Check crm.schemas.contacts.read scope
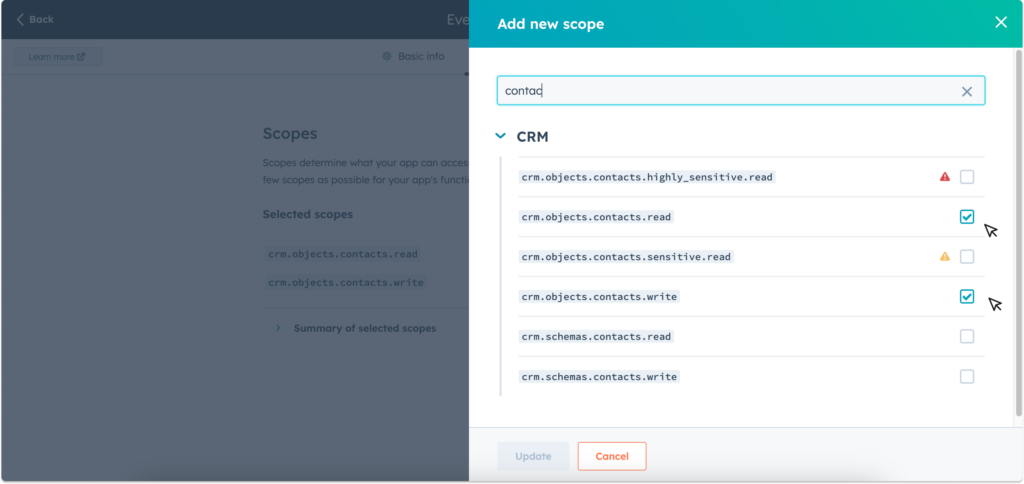The width and height of the screenshot is (1024, 484). pos(967,337)
